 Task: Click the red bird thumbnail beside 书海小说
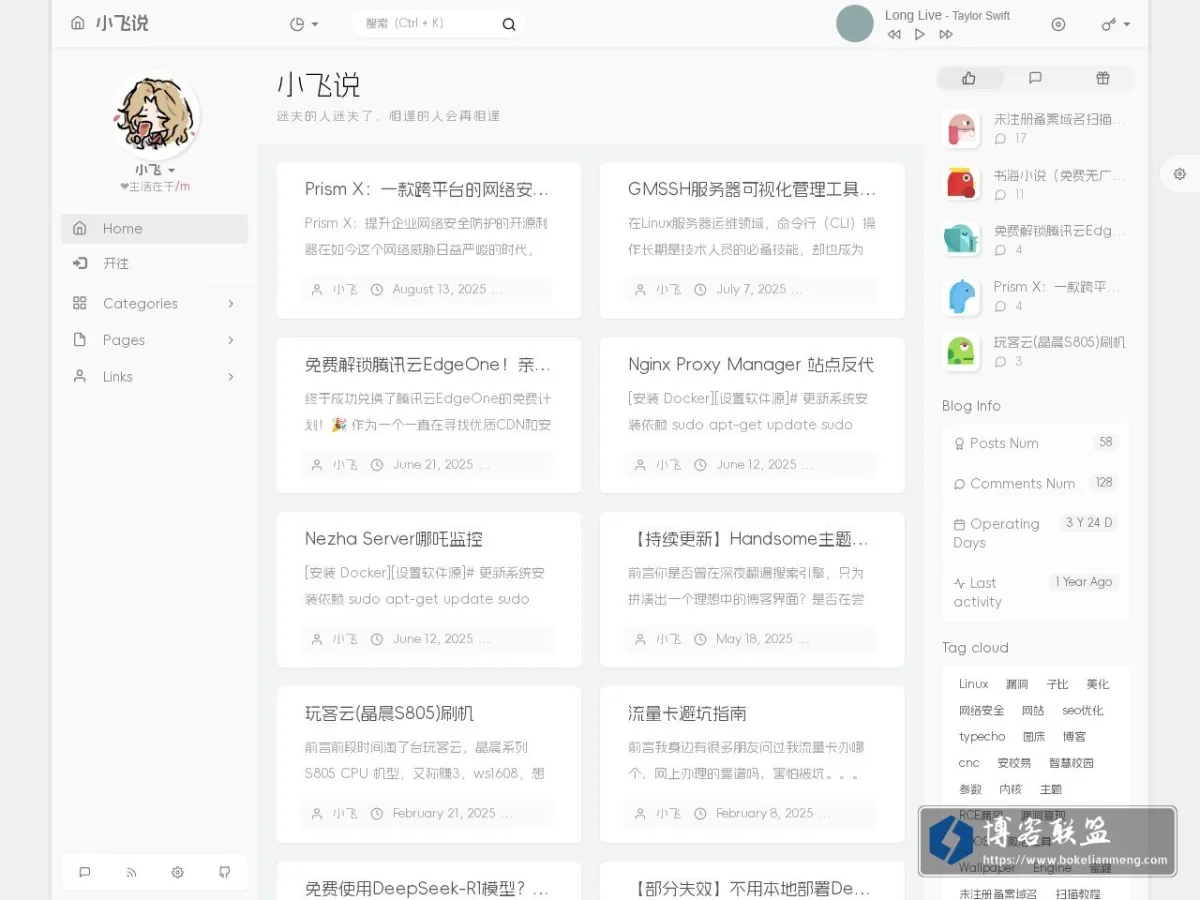(962, 184)
